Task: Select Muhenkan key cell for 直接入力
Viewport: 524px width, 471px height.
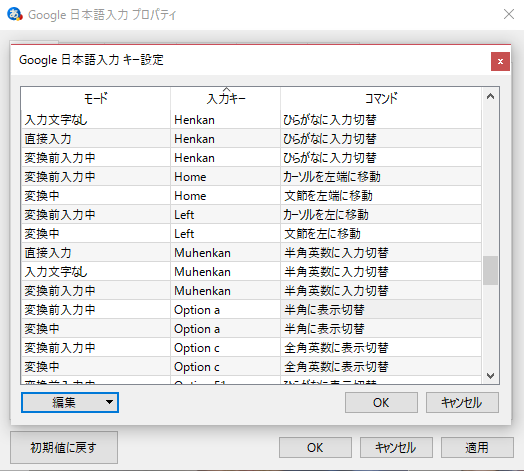Action: click(x=226, y=253)
